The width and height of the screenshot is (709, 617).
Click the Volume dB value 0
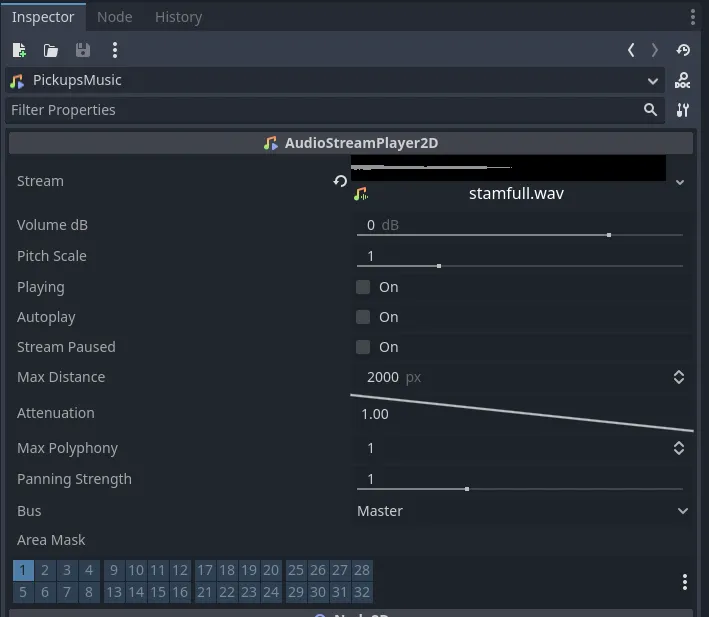371,225
